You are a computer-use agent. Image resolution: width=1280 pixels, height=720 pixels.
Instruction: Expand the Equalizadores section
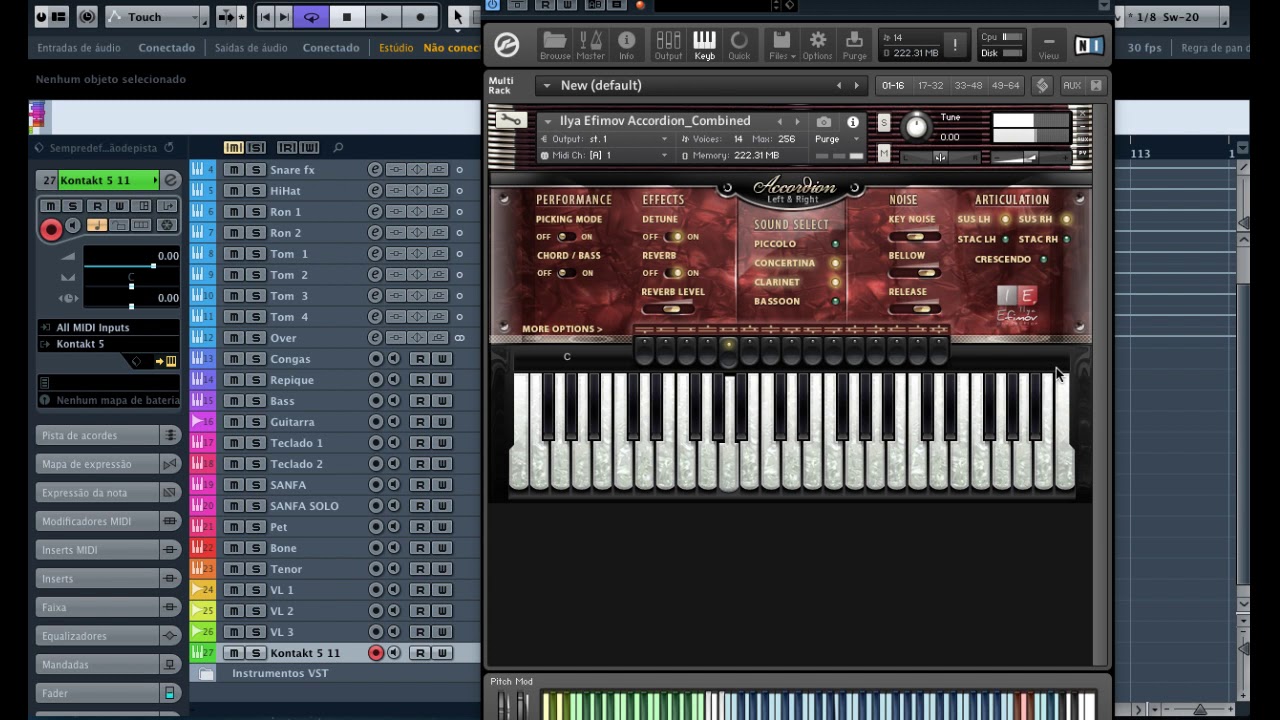click(x=109, y=636)
